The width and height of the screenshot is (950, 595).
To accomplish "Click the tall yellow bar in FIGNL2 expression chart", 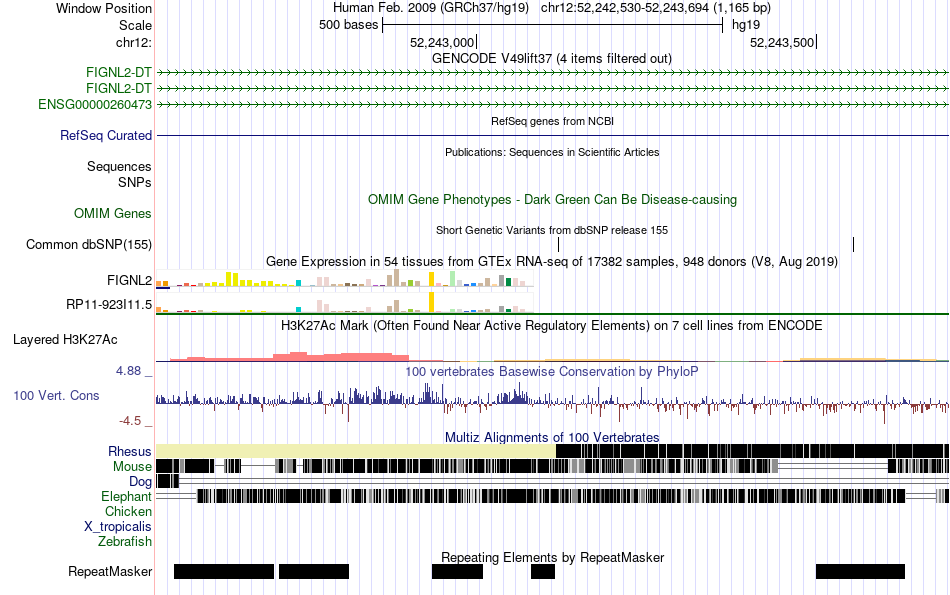I will click(431, 279).
